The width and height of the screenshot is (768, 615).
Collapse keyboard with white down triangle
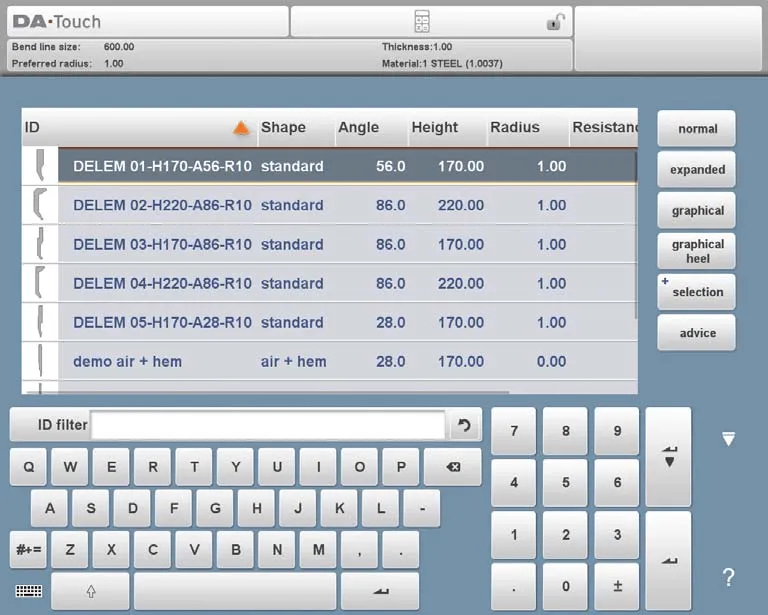[728, 439]
